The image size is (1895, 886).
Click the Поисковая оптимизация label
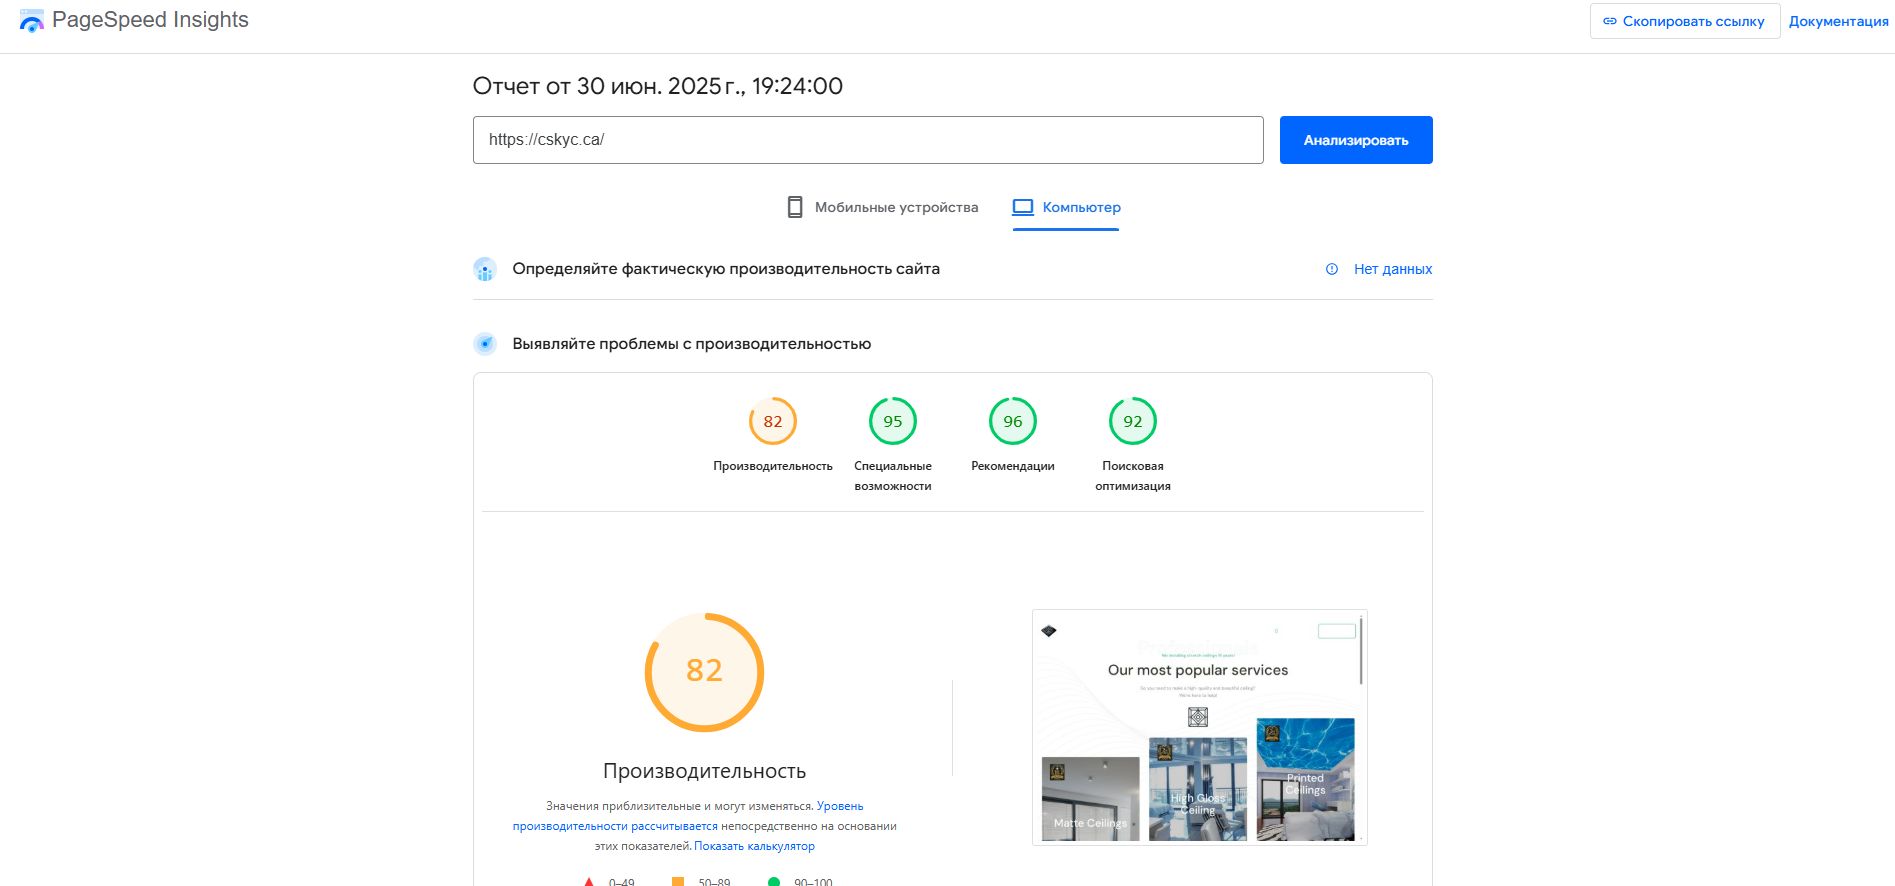point(1133,476)
